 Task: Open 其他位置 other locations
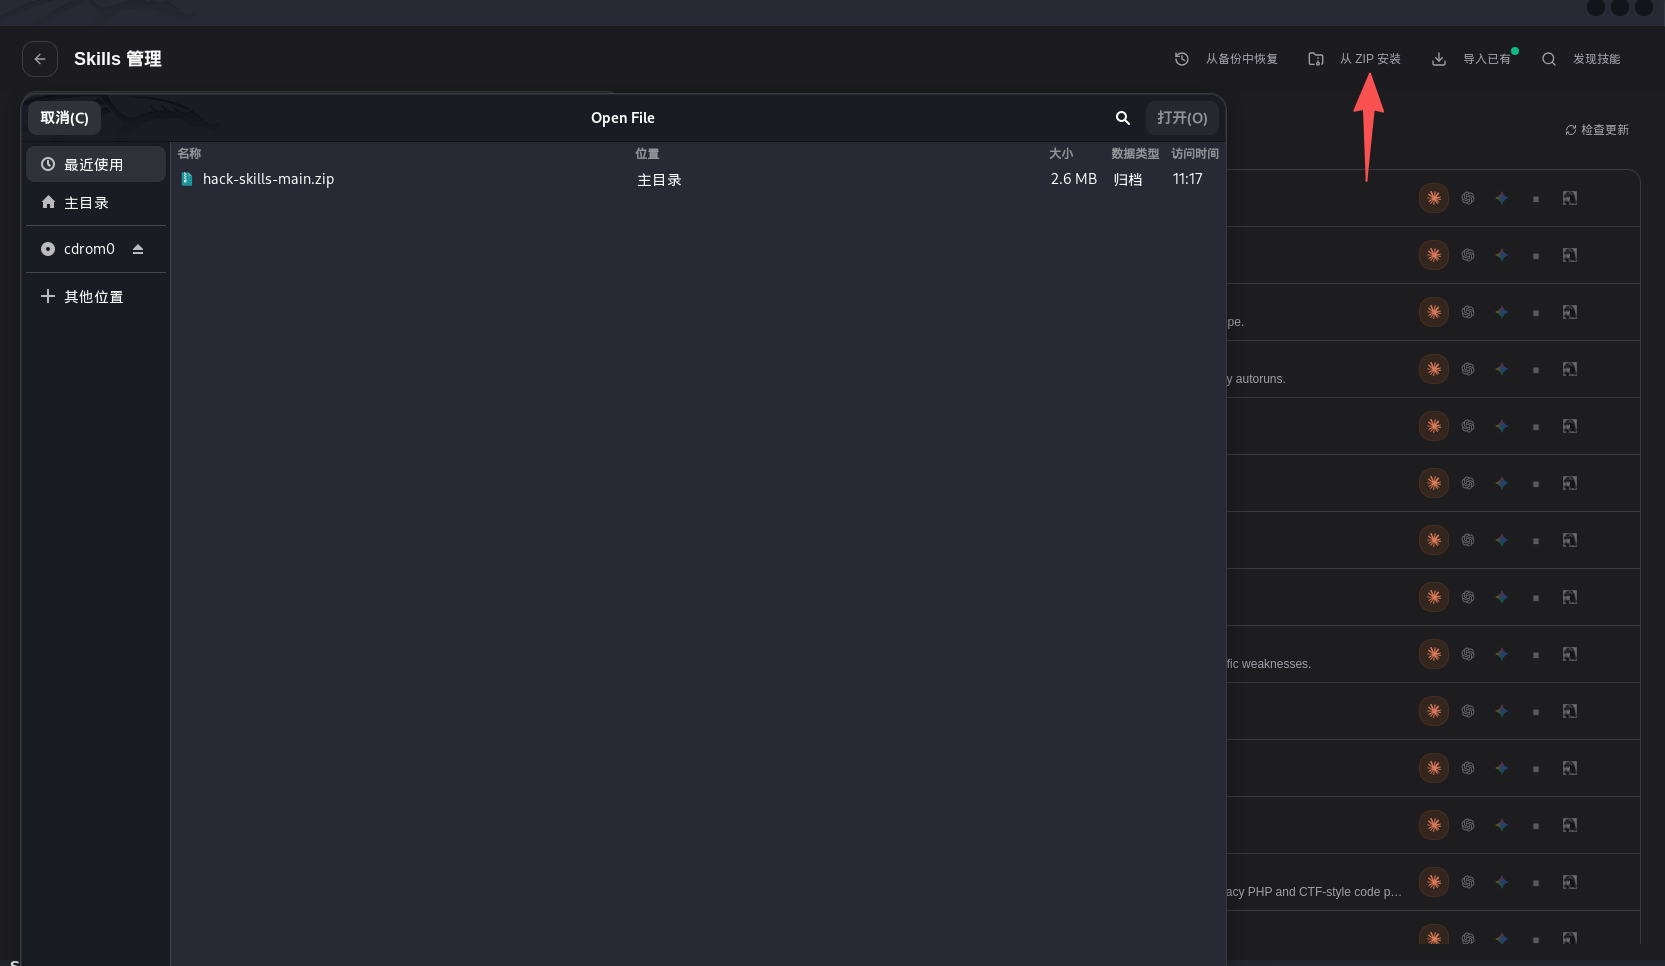pos(96,297)
